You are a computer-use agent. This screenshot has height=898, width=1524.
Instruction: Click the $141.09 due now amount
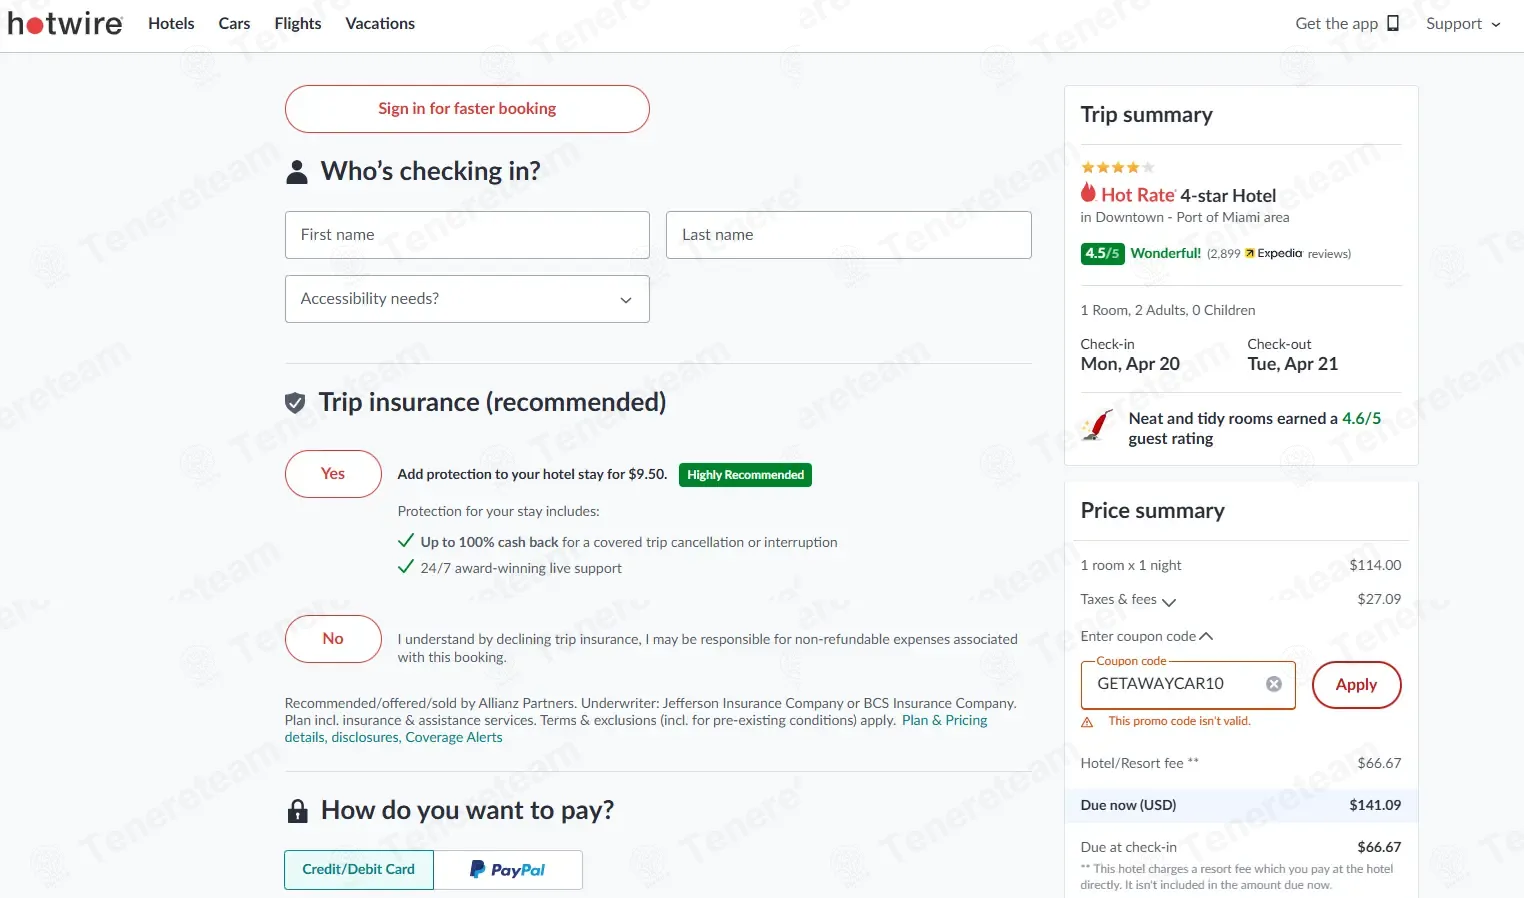pyautogui.click(x=1375, y=805)
